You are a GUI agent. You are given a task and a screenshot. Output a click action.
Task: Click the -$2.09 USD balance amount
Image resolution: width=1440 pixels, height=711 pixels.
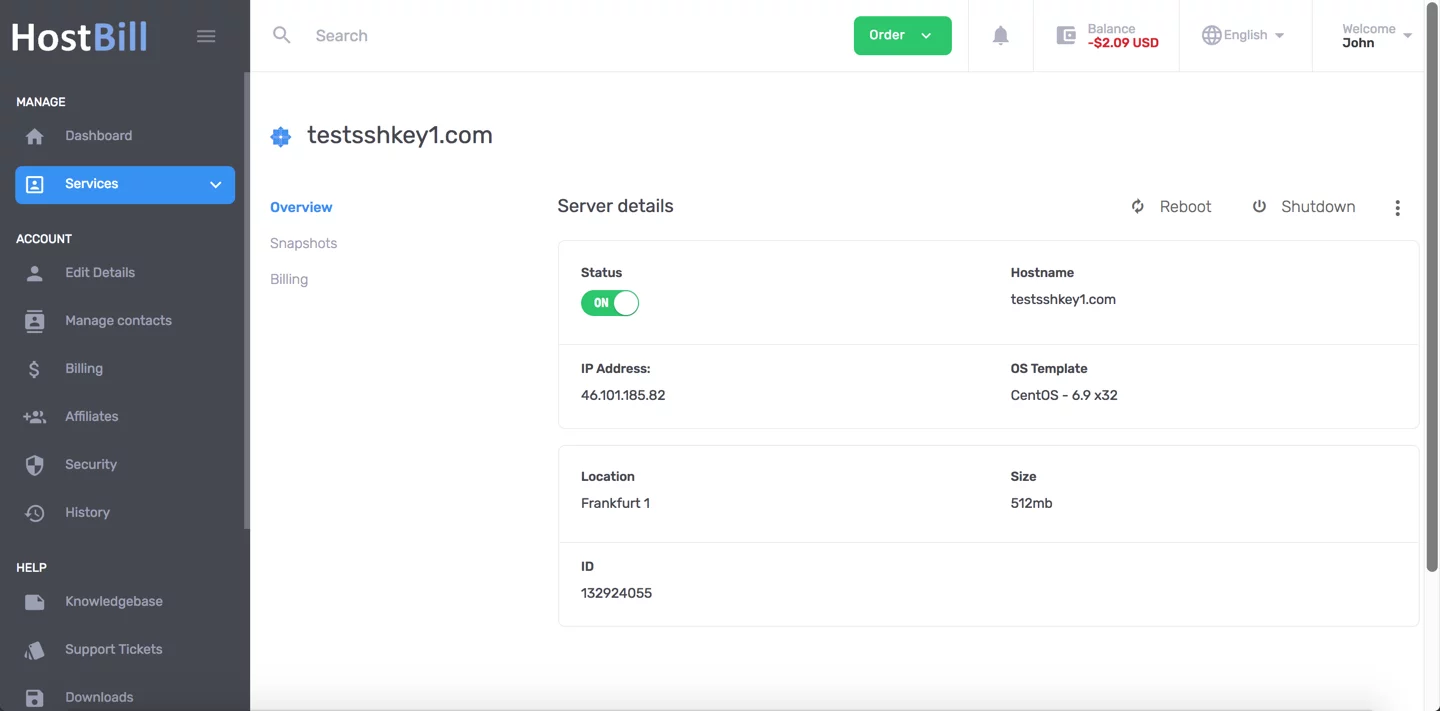[1123, 43]
